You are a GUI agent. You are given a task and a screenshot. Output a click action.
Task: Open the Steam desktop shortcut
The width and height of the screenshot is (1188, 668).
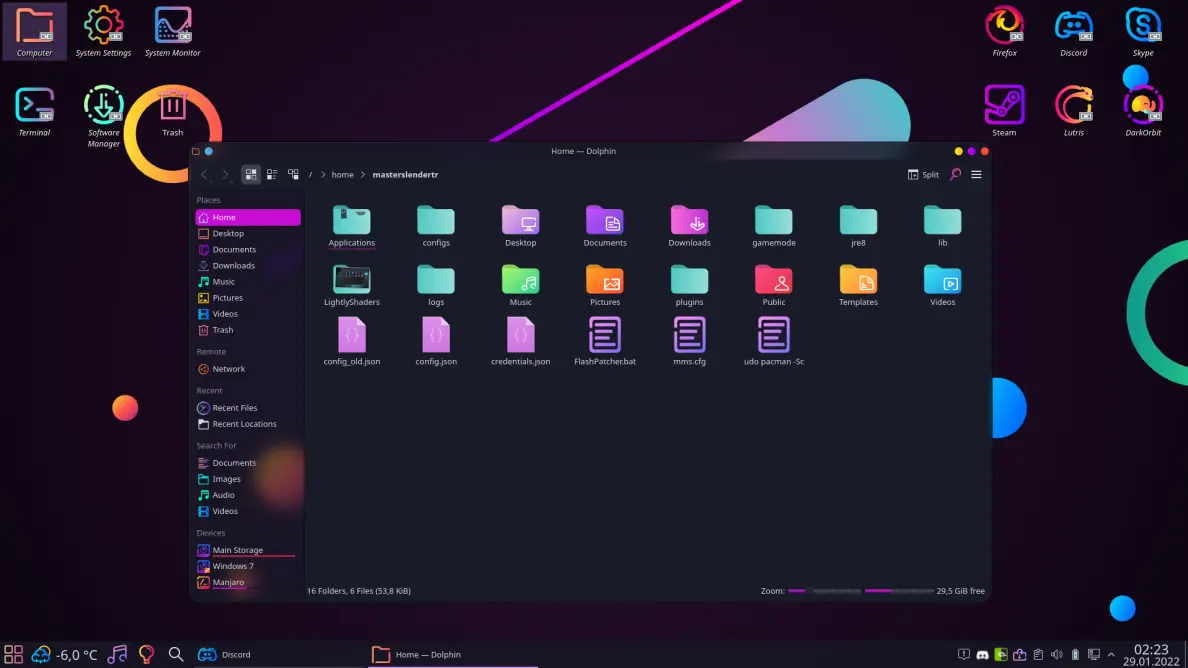[1005, 111]
